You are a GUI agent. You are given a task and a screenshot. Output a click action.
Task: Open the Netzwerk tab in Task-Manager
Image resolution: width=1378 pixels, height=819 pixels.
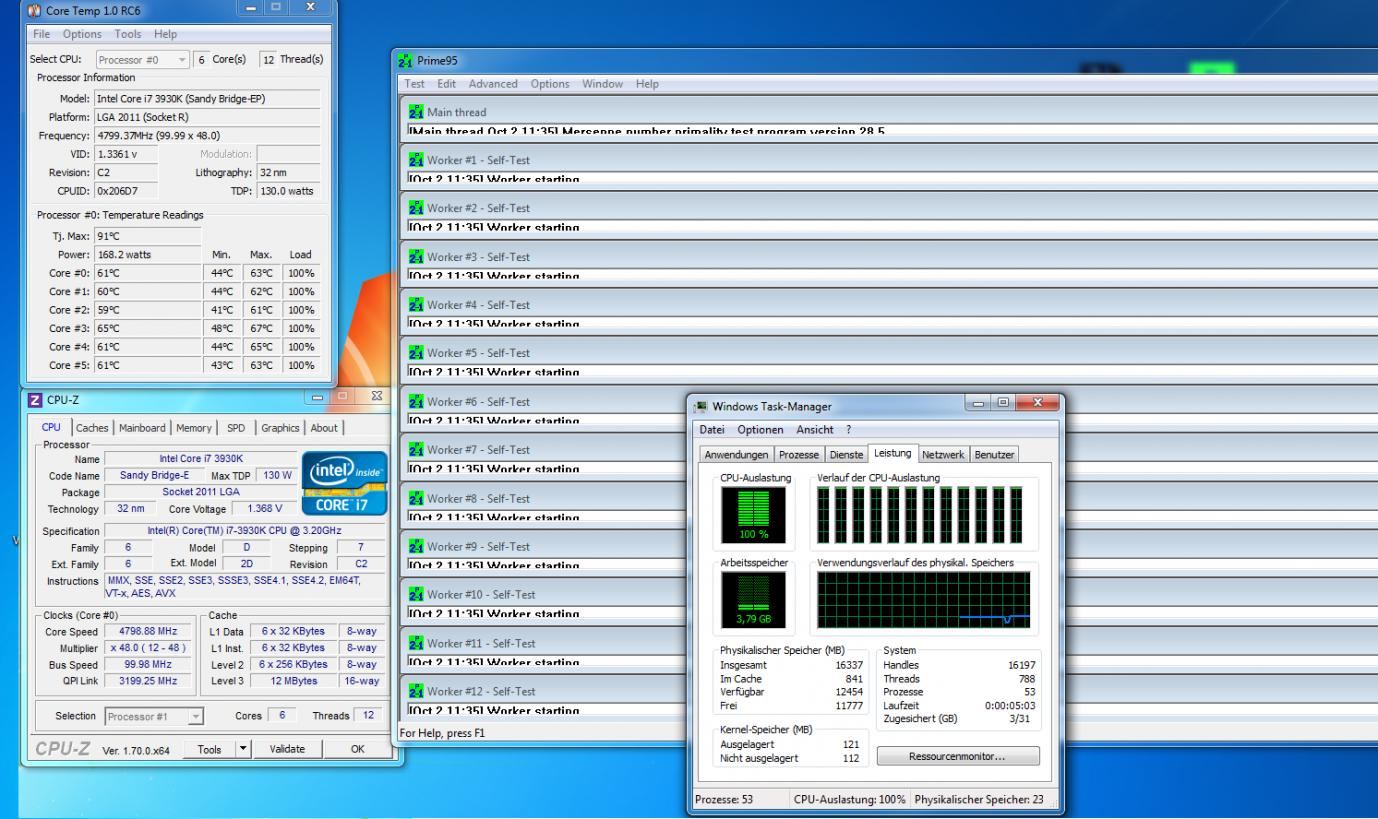(x=942, y=455)
